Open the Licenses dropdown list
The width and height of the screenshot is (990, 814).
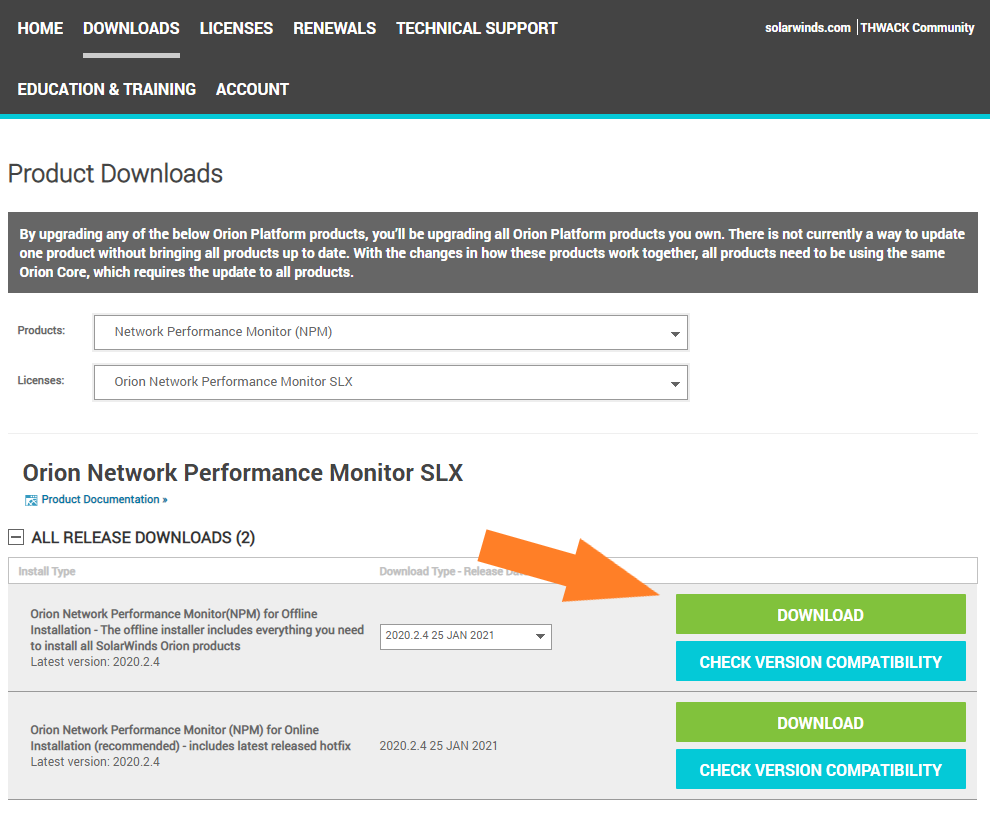click(x=391, y=382)
